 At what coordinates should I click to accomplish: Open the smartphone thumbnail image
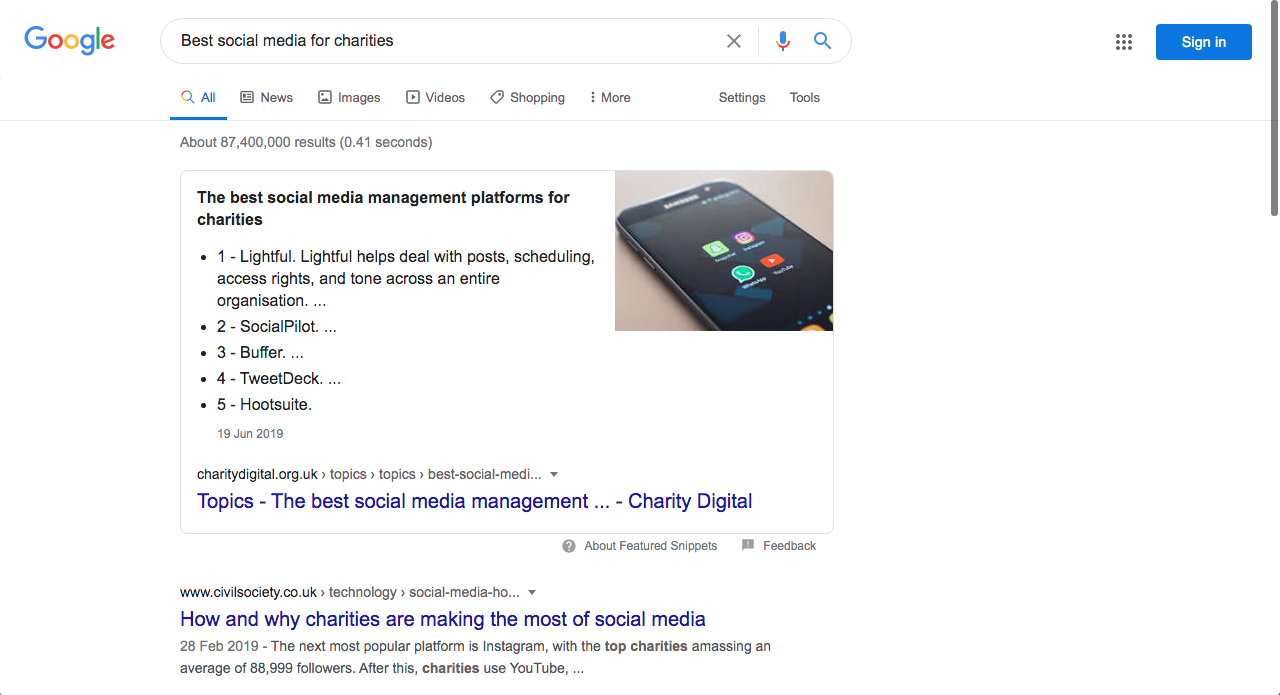[724, 251]
